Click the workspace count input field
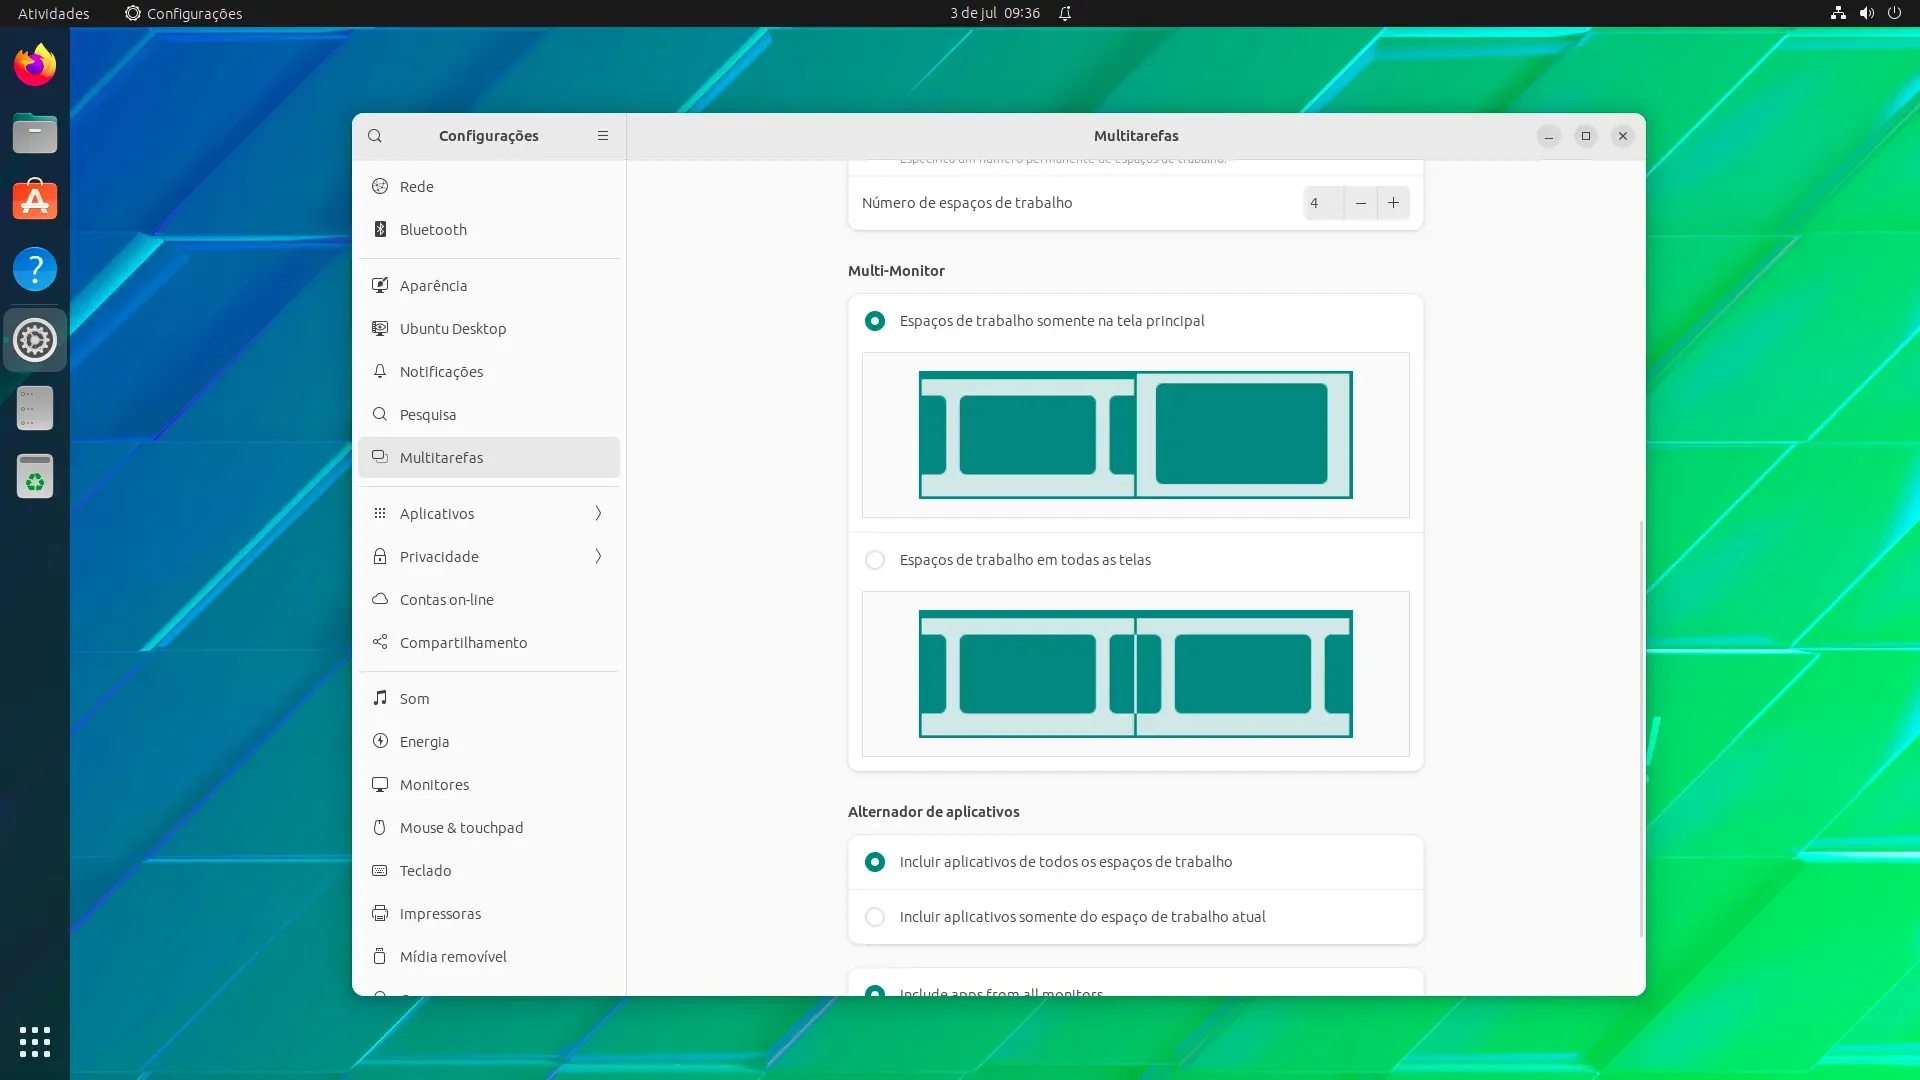This screenshot has height=1080, width=1920. coord(1324,203)
